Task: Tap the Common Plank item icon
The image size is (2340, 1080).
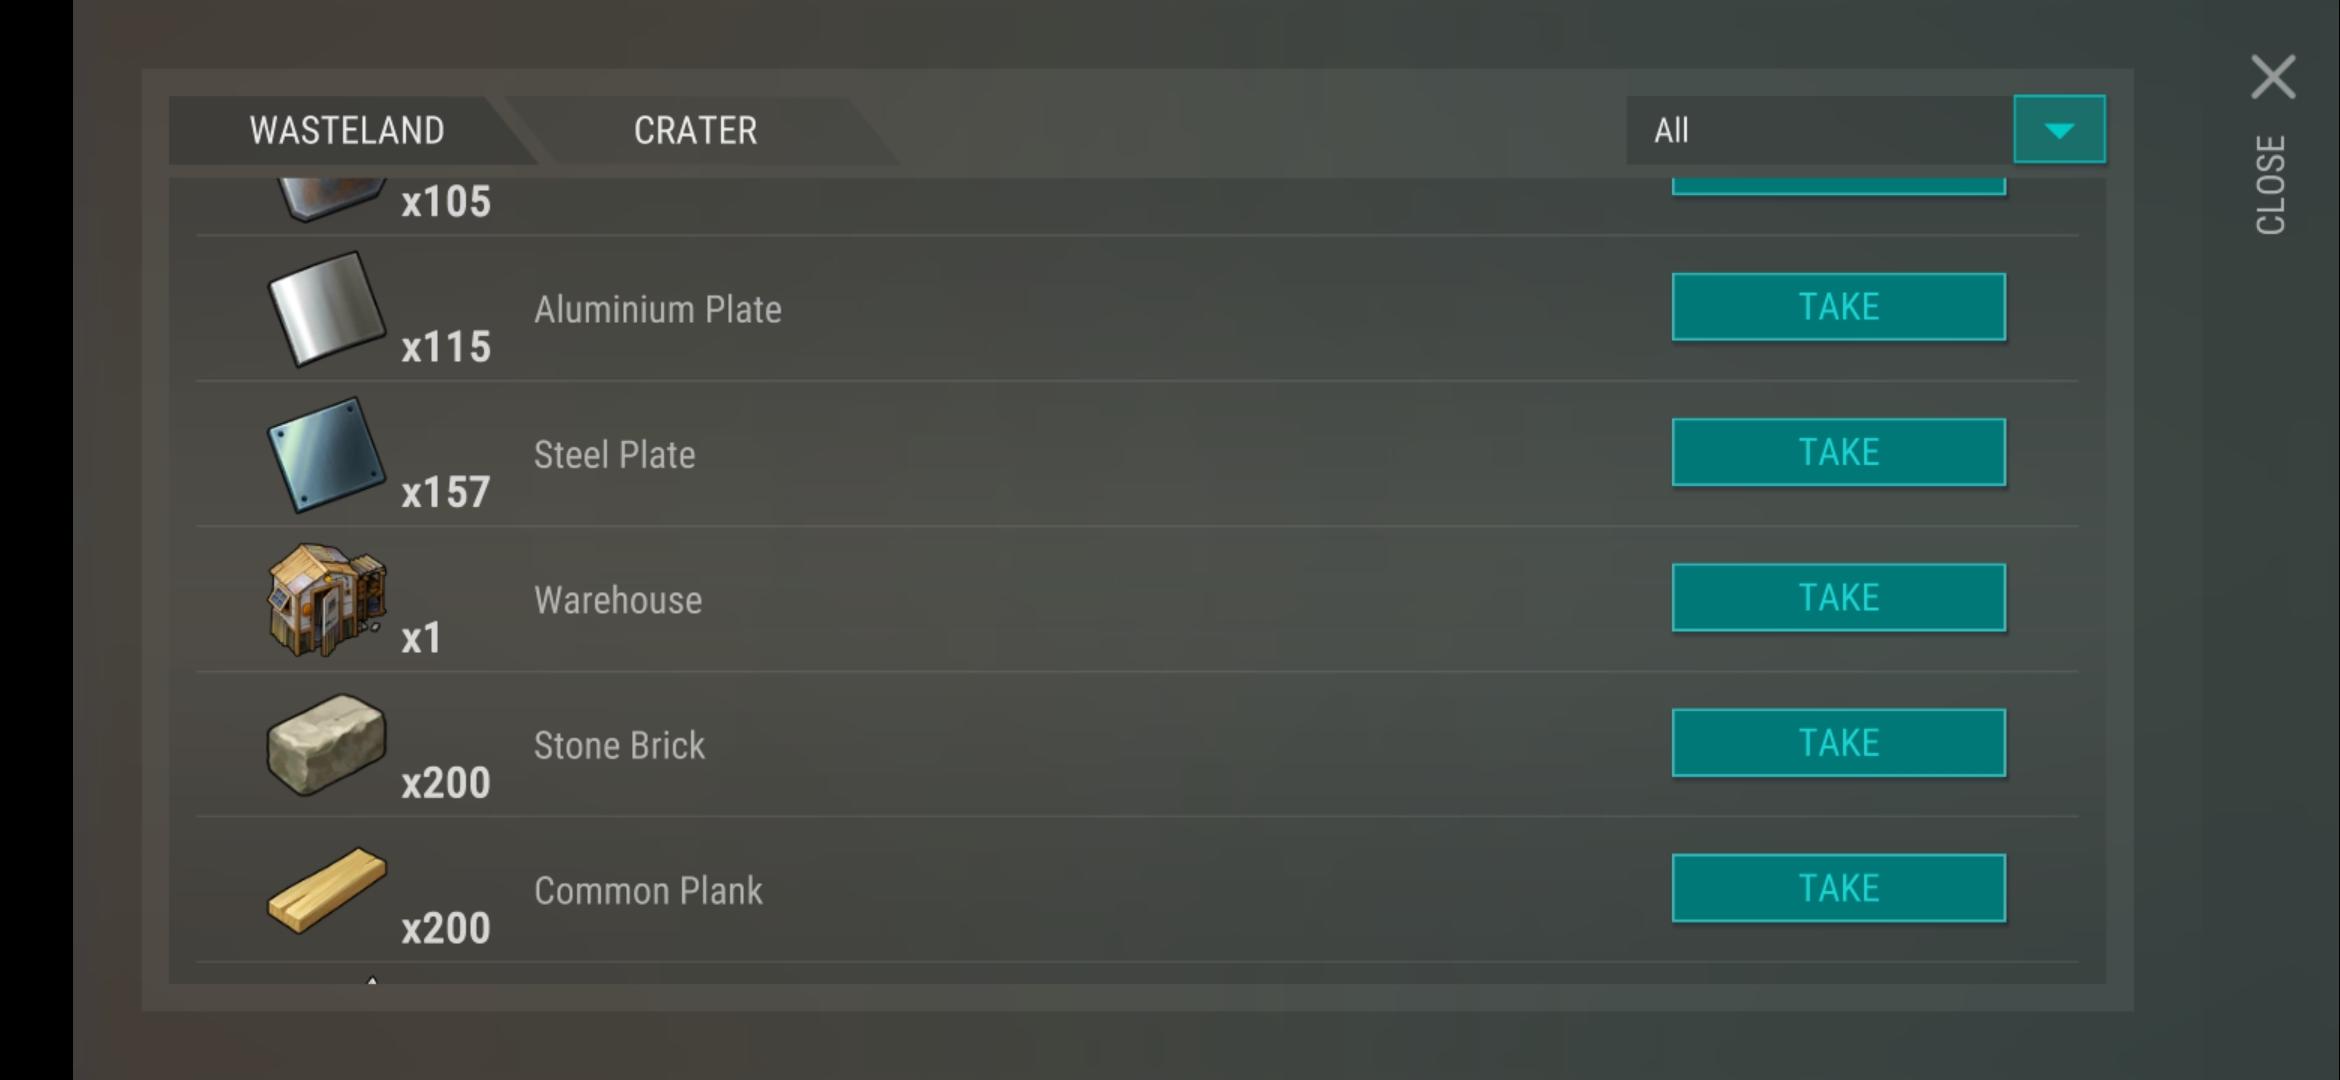Action: coord(326,891)
